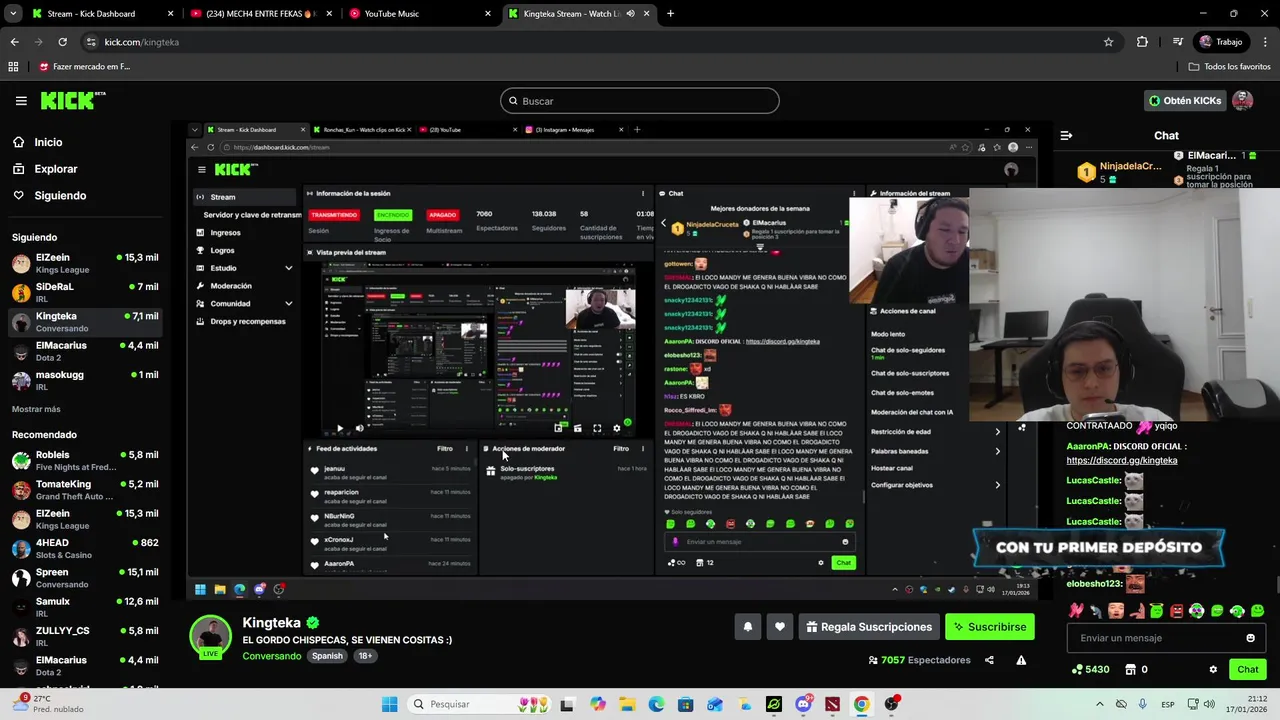Screen dimensions: 1280x720
Task: Open Samulx IRL channel
Action: pyautogui.click(x=85, y=607)
